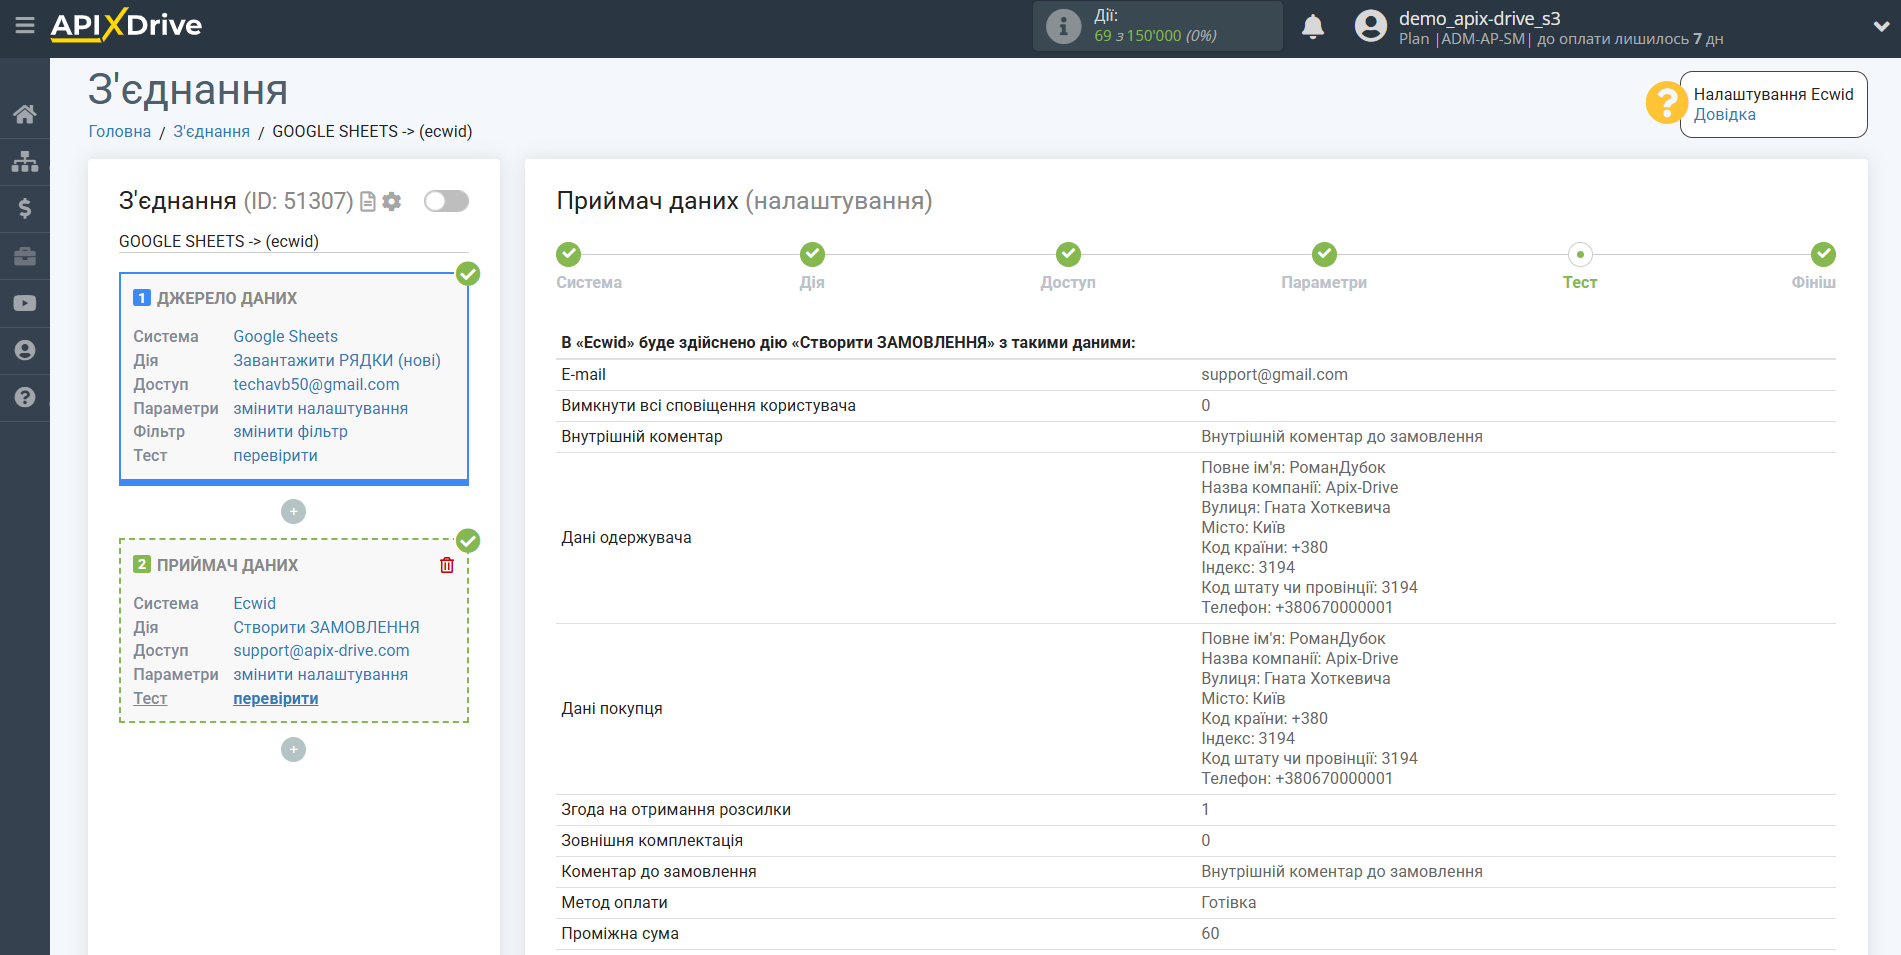Open Завантажити РЯДКИ (нові) action
This screenshot has width=1901, height=955.
[x=337, y=361]
